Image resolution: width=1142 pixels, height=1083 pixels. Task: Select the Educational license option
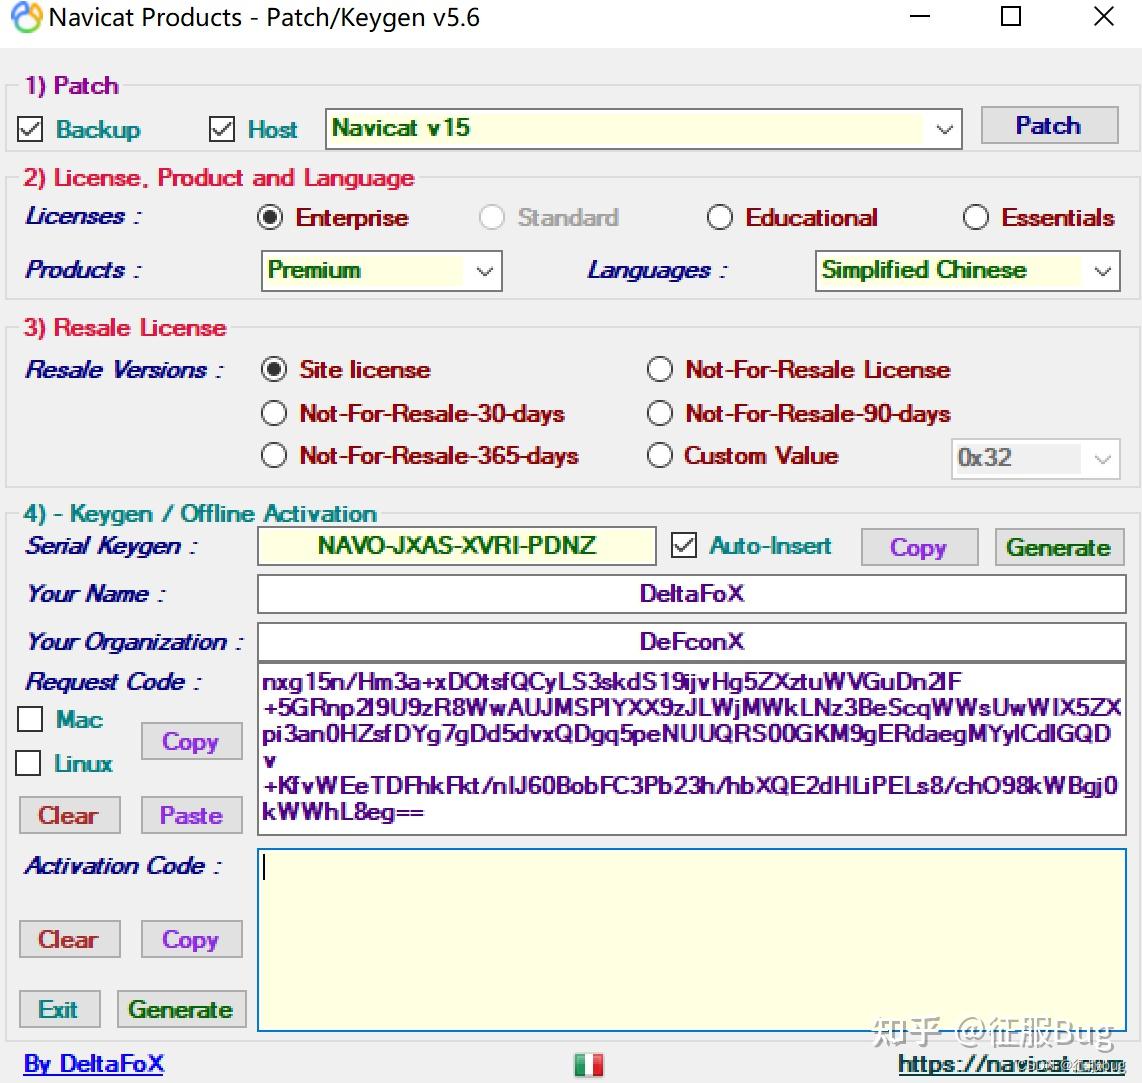point(720,217)
